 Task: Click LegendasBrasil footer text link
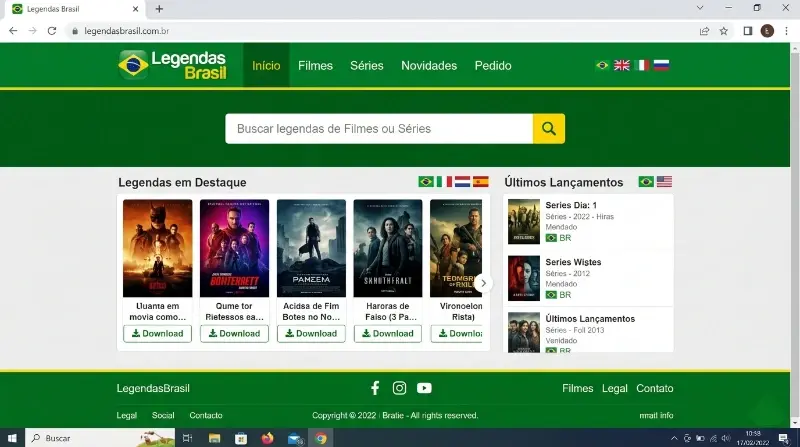(x=153, y=388)
